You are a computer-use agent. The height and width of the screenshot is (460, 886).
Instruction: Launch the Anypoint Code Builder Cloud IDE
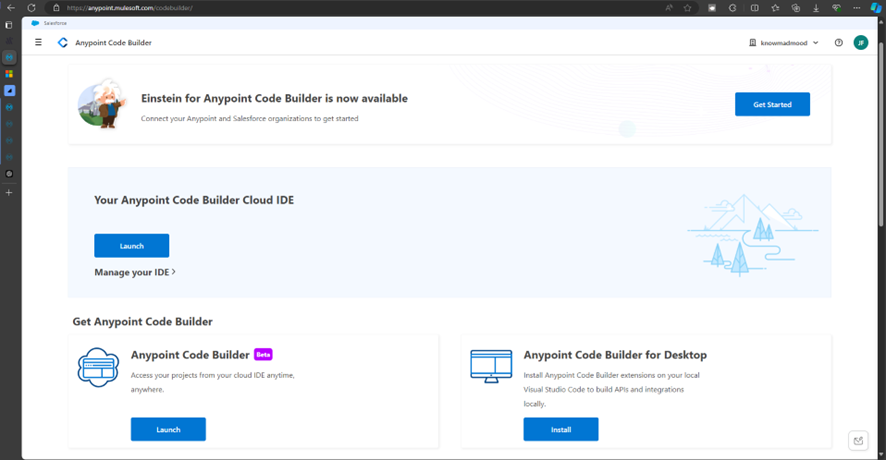point(132,246)
